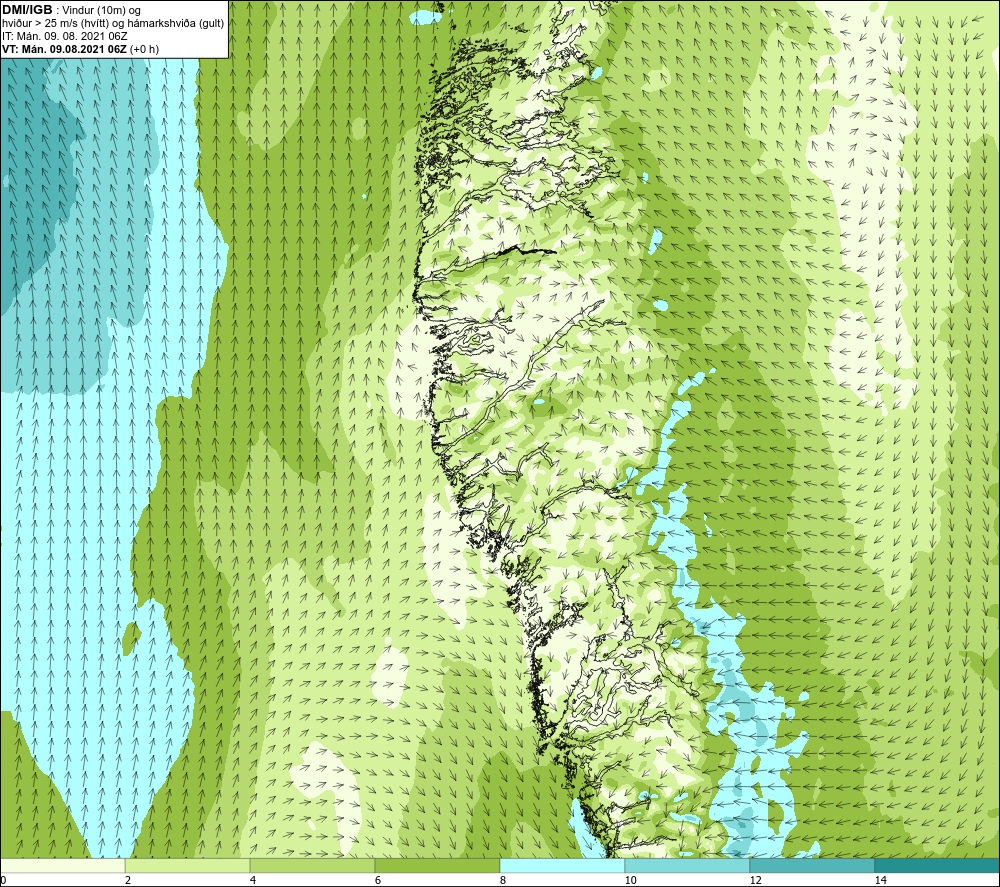
Task: Click the light green 2–4 m/s legend swatch
Action: (x=188, y=865)
